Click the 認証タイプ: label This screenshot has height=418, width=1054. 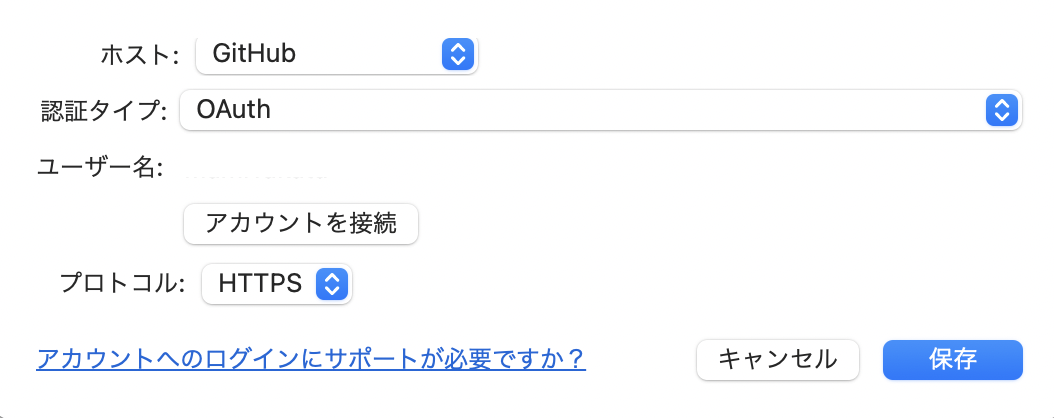(103, 110)
